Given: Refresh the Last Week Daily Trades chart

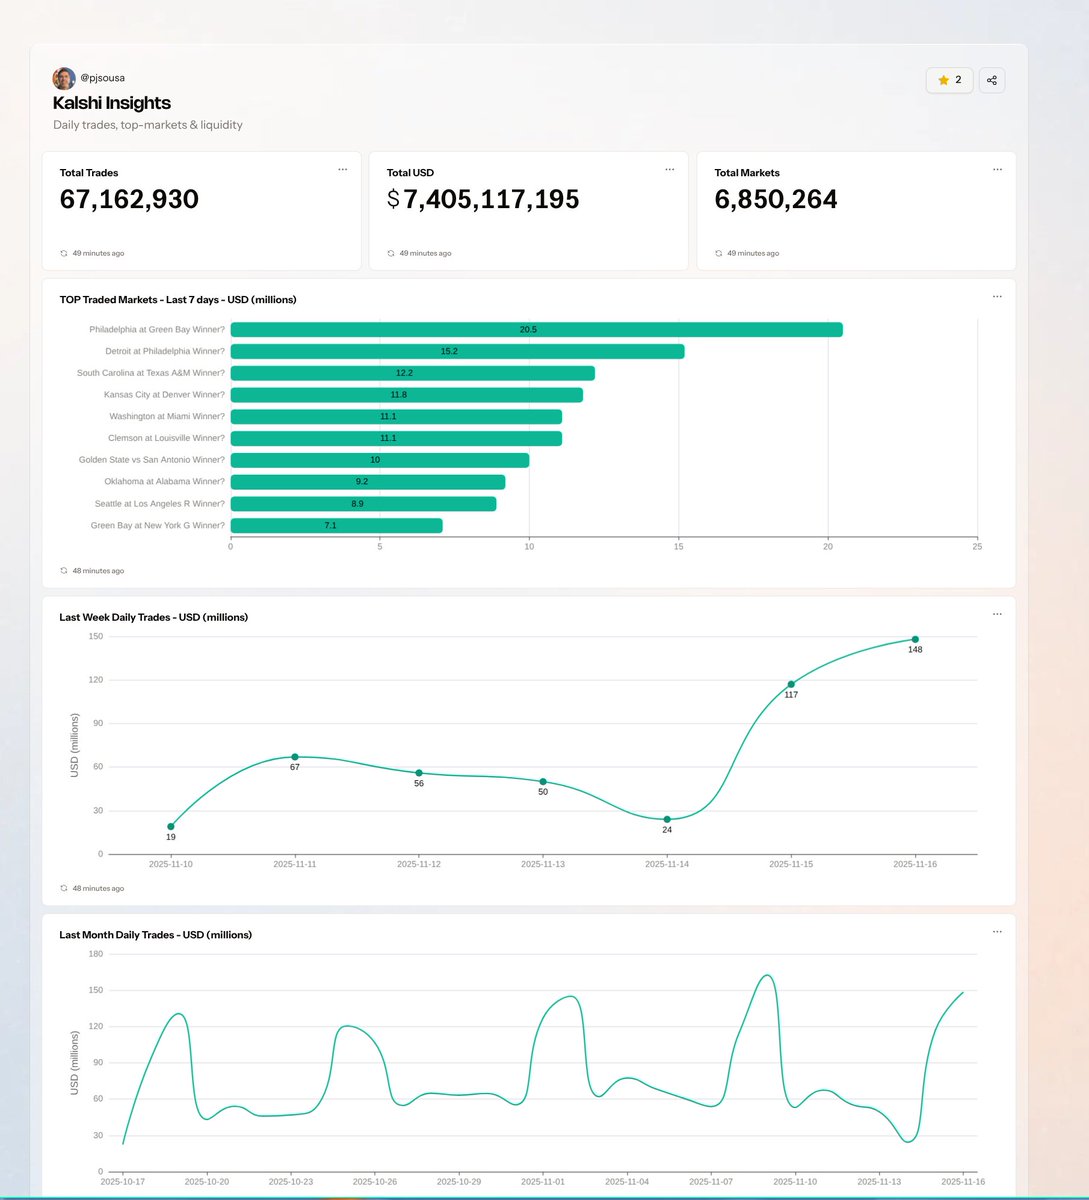Looking at the screenshot, I should (62, 888).
